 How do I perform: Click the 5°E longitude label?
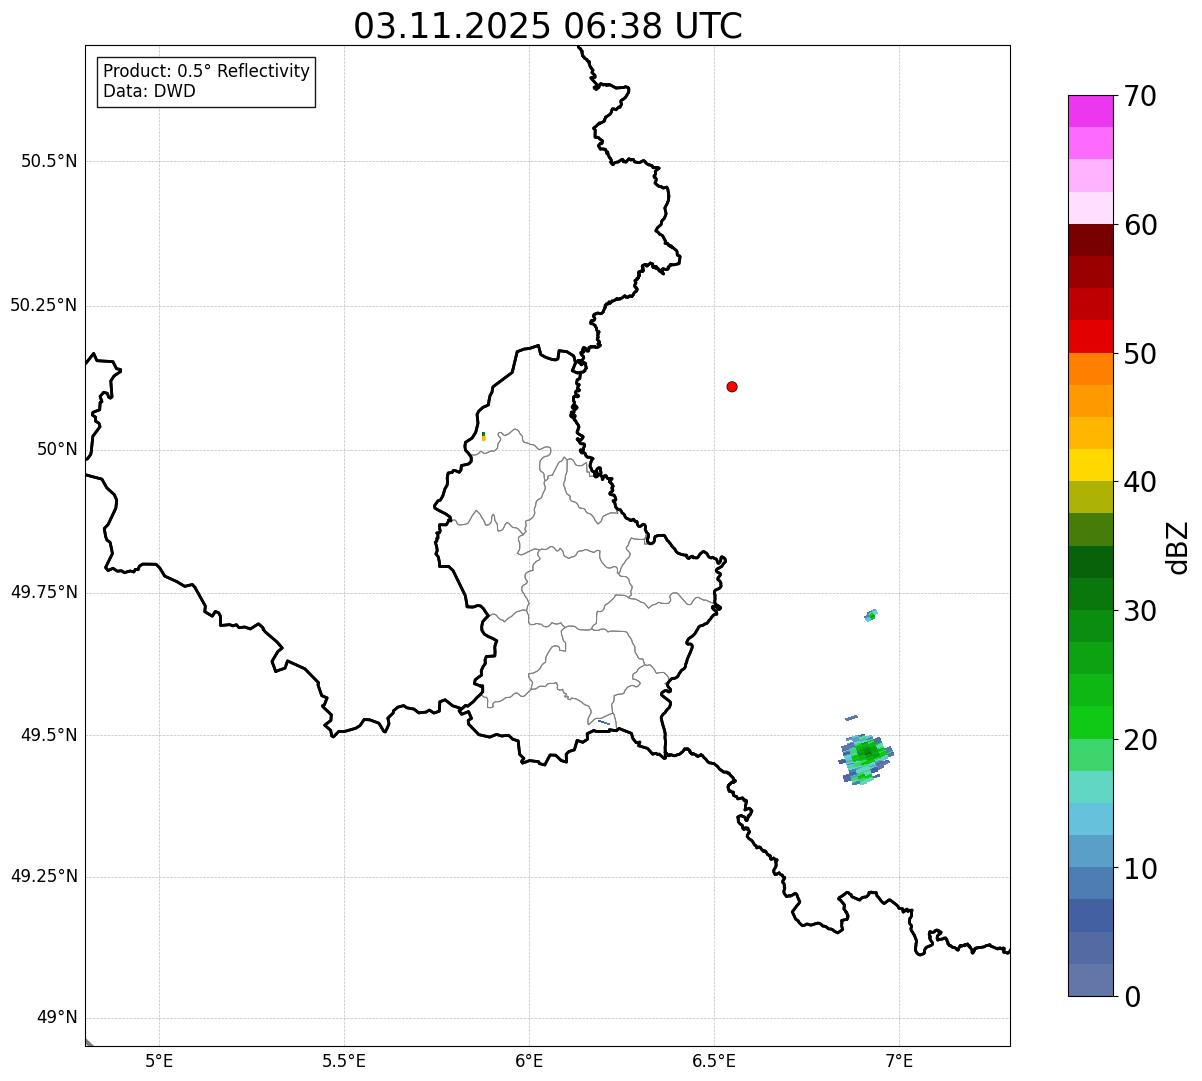coord(159,1061)
